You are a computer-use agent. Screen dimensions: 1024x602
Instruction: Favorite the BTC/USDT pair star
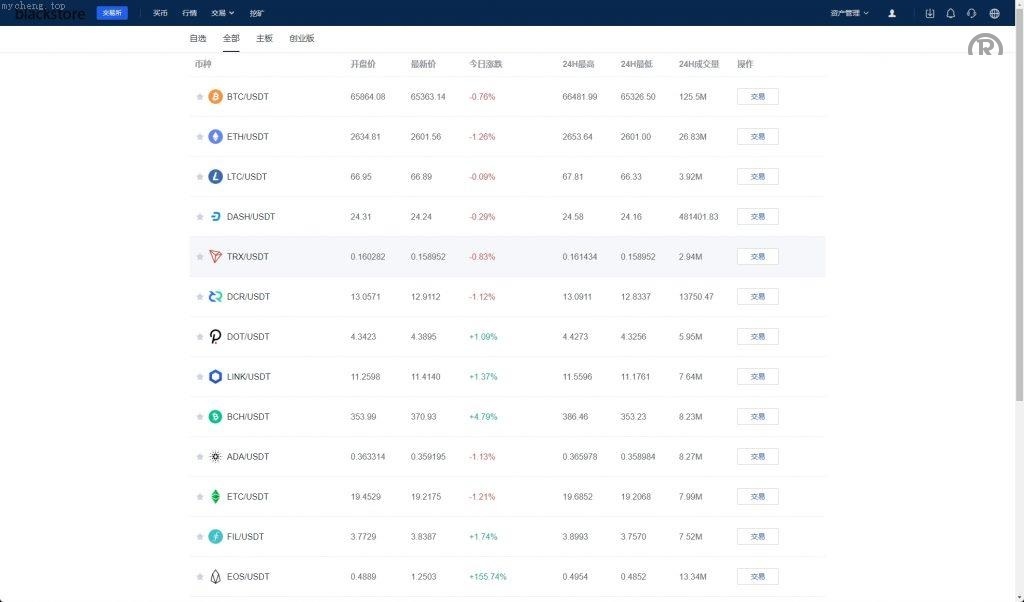pos(200,97)
